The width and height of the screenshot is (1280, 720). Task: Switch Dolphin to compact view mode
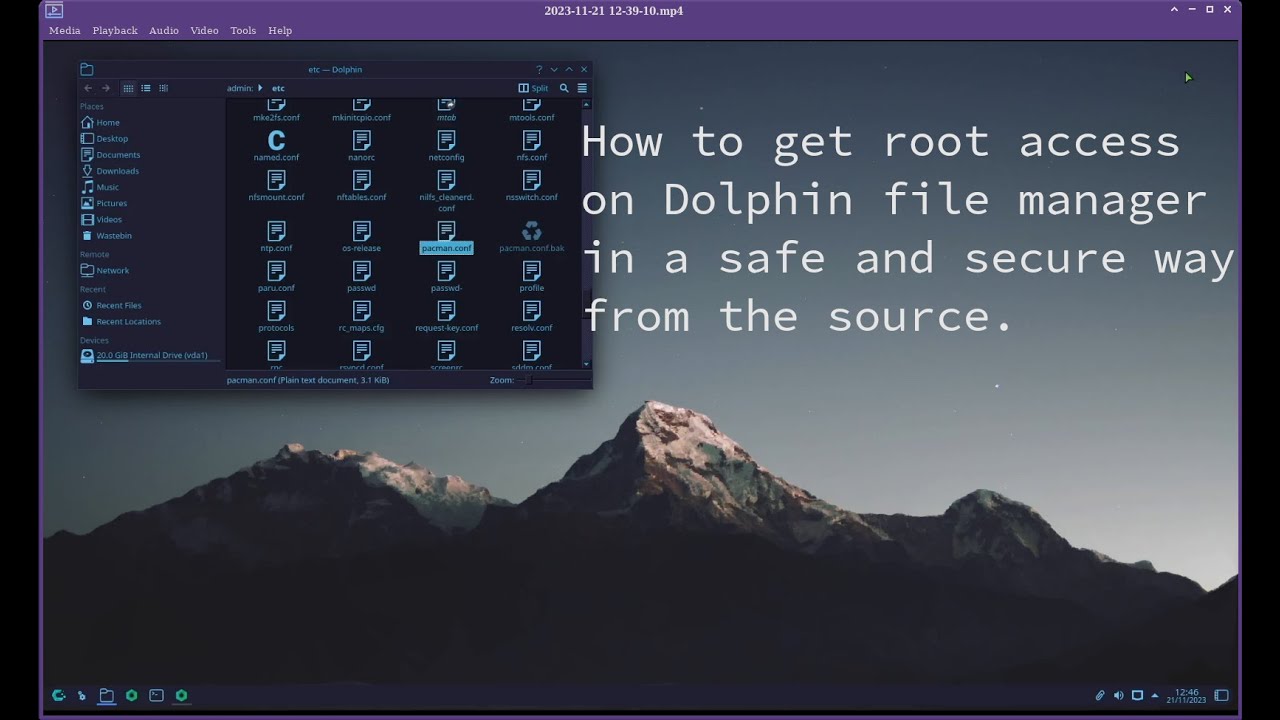click(146, 88)
